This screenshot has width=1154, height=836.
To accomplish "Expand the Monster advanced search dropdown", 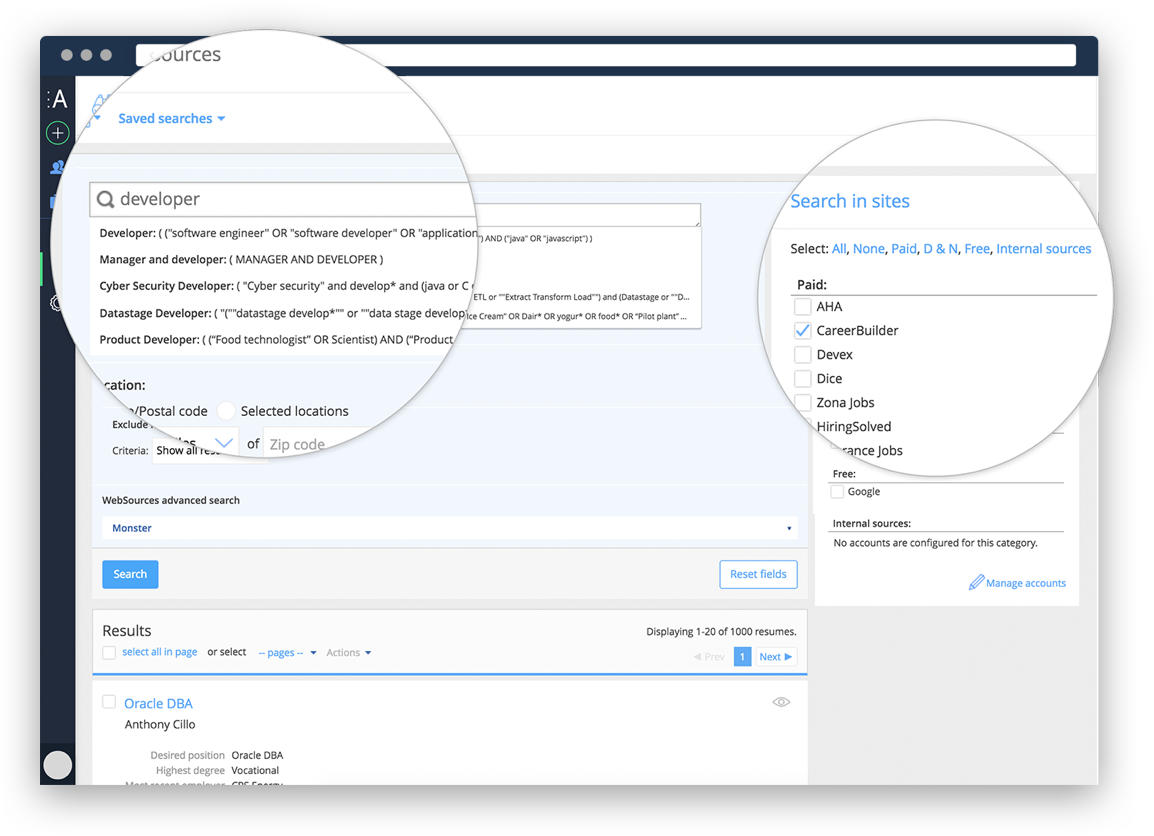I will point(449,528).
